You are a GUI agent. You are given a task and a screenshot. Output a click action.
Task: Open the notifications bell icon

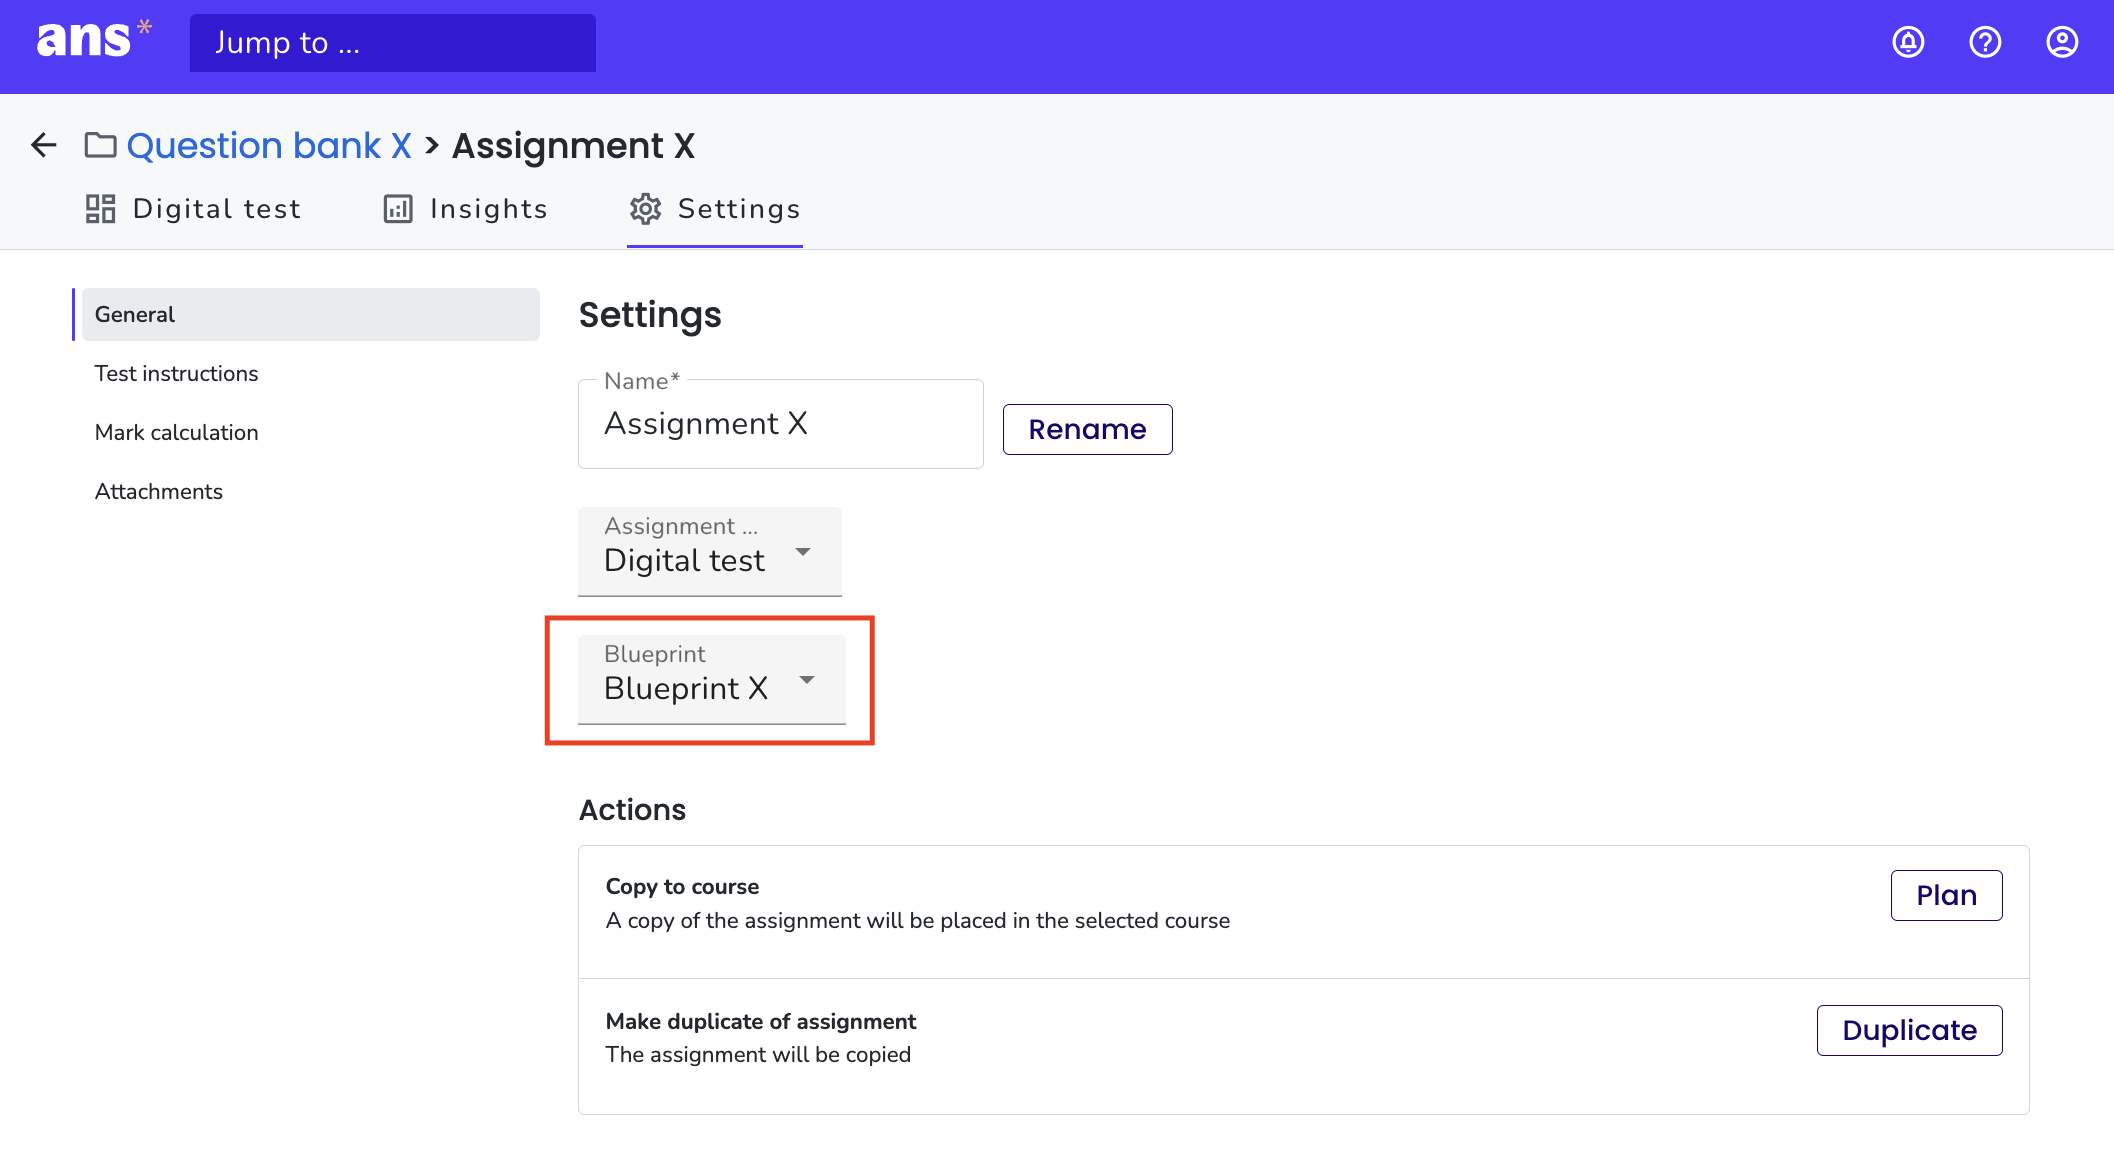(x=1908, y=42)
